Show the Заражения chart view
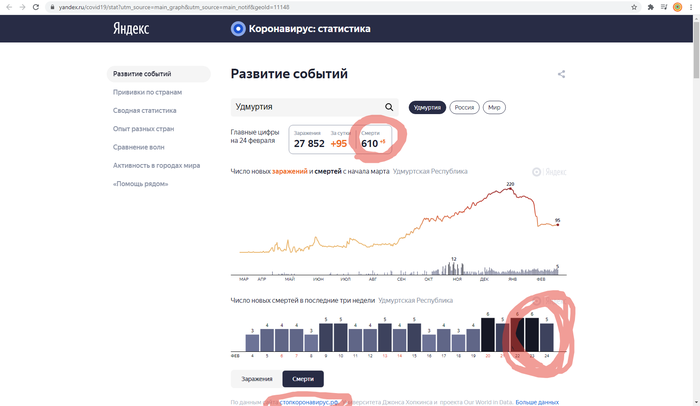 pyautogui.click(x=255, y=378)
